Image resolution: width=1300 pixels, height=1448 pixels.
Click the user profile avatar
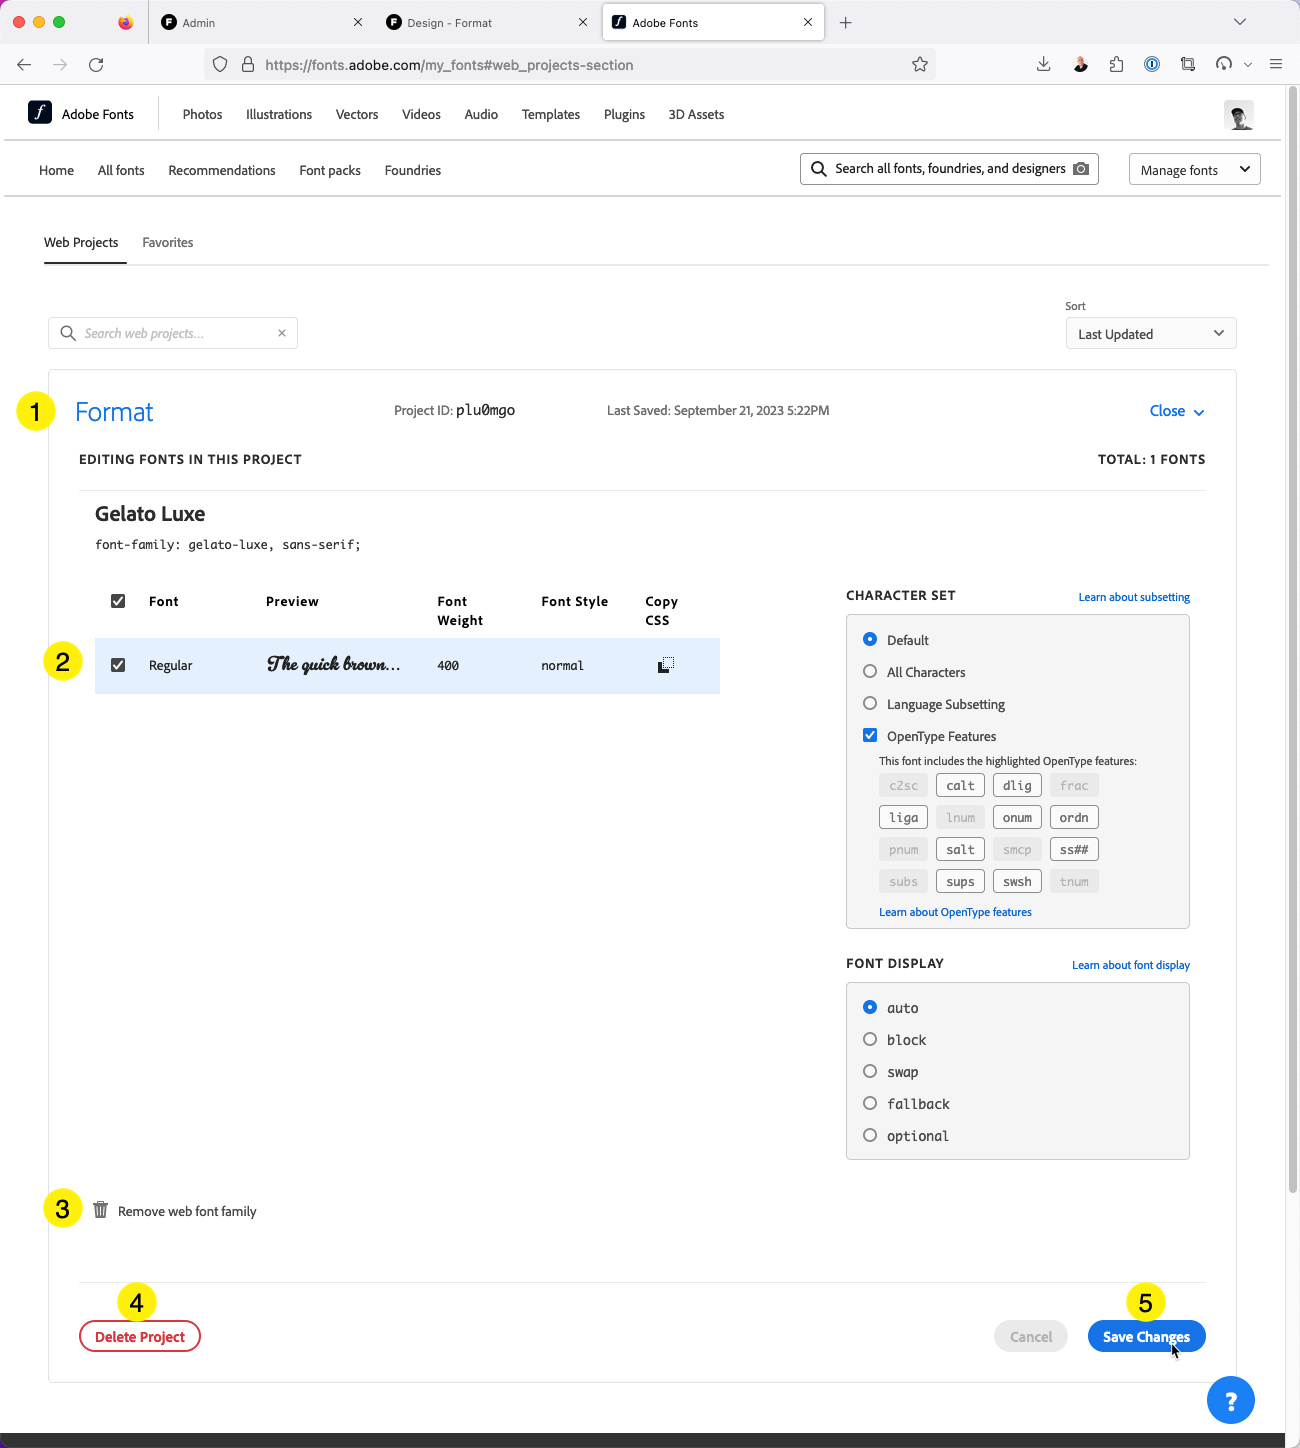pyautogui.click(x=1239, y=115)
